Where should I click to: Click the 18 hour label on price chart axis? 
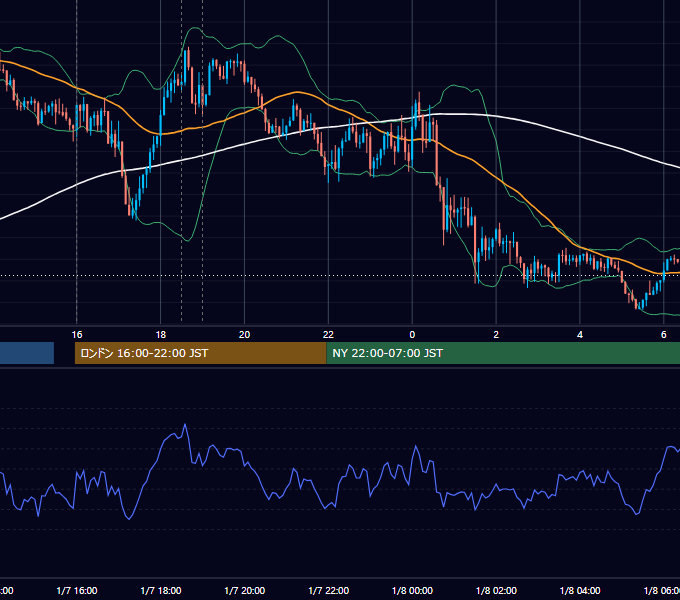point(160,334)
